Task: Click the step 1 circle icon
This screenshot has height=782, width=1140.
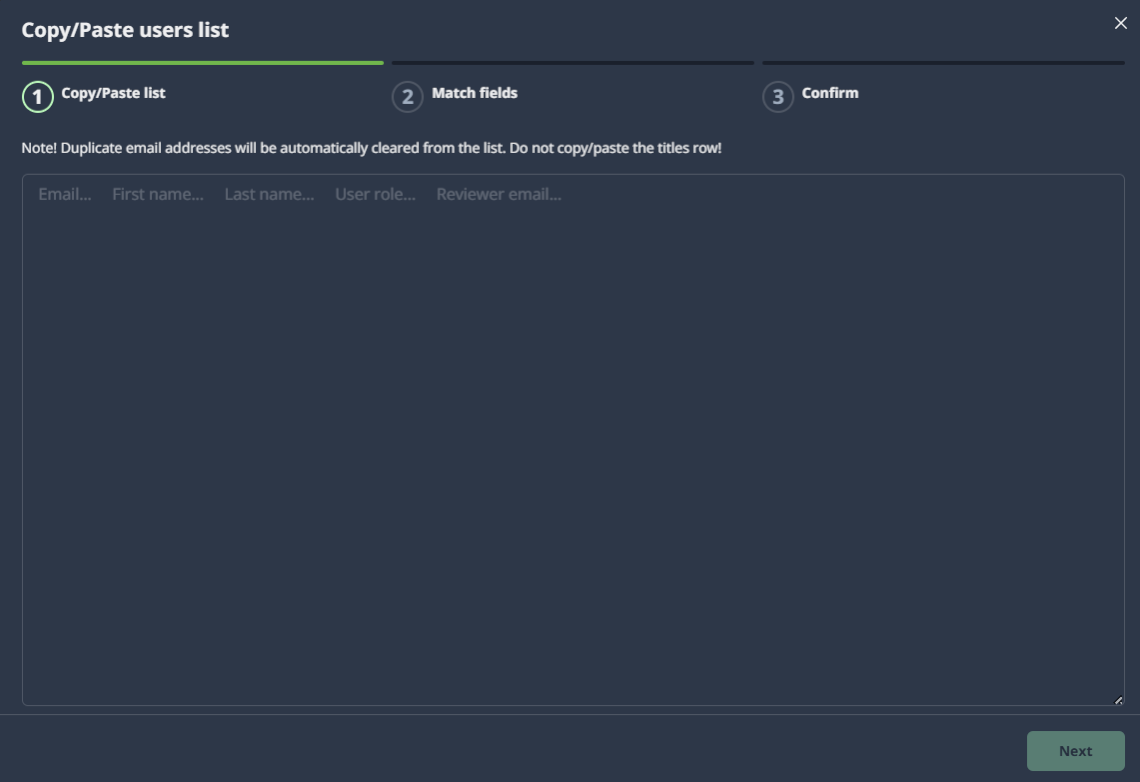Action: tap(38, 97)
